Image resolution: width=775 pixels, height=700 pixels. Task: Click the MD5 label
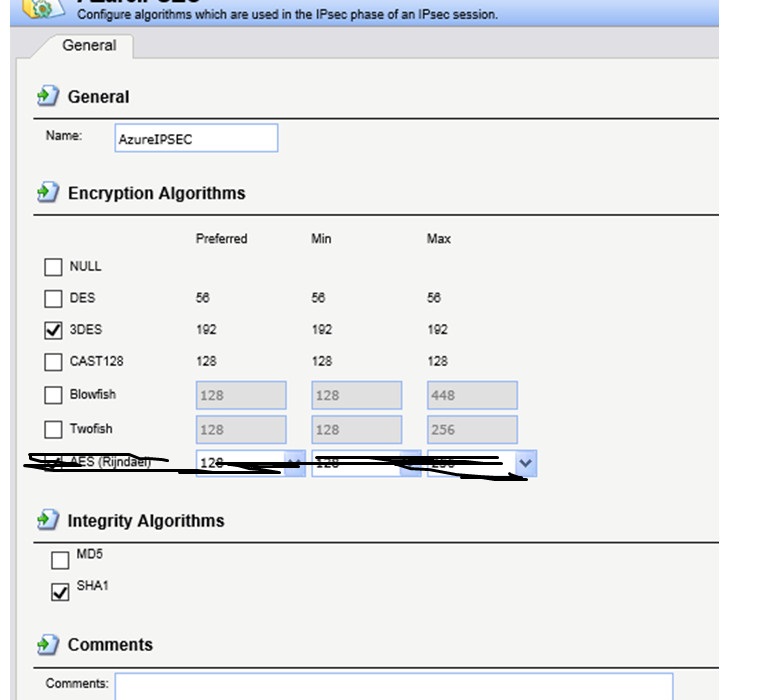[89, 554]
